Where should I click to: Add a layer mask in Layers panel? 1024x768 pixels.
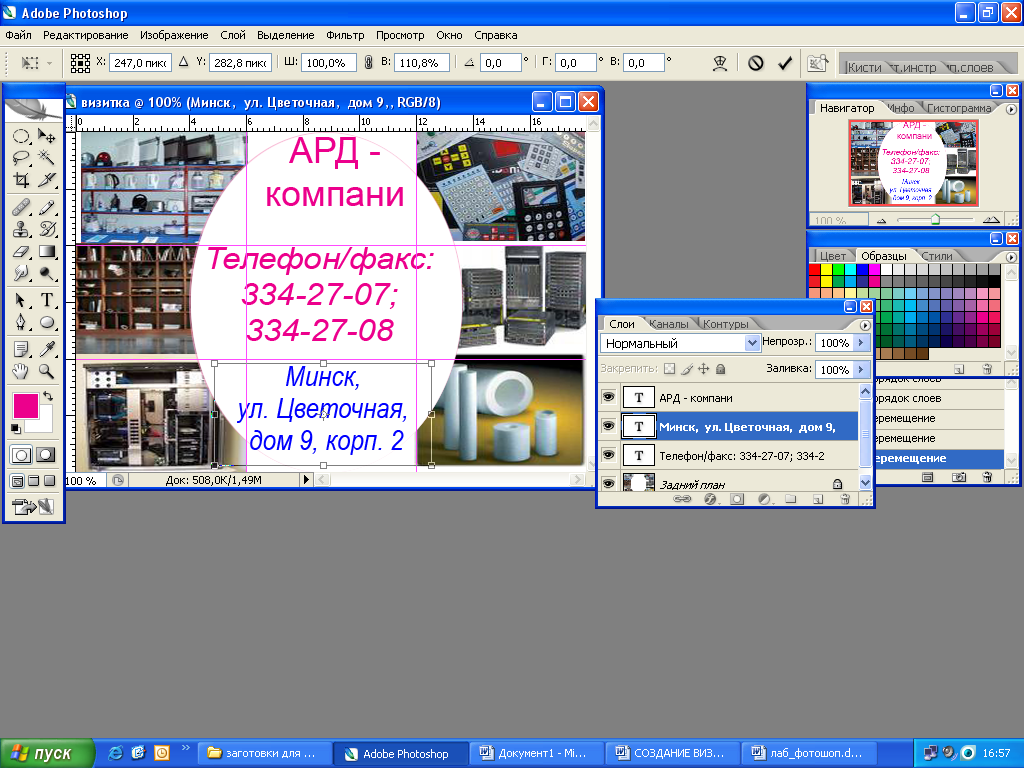tap(737, 499)
